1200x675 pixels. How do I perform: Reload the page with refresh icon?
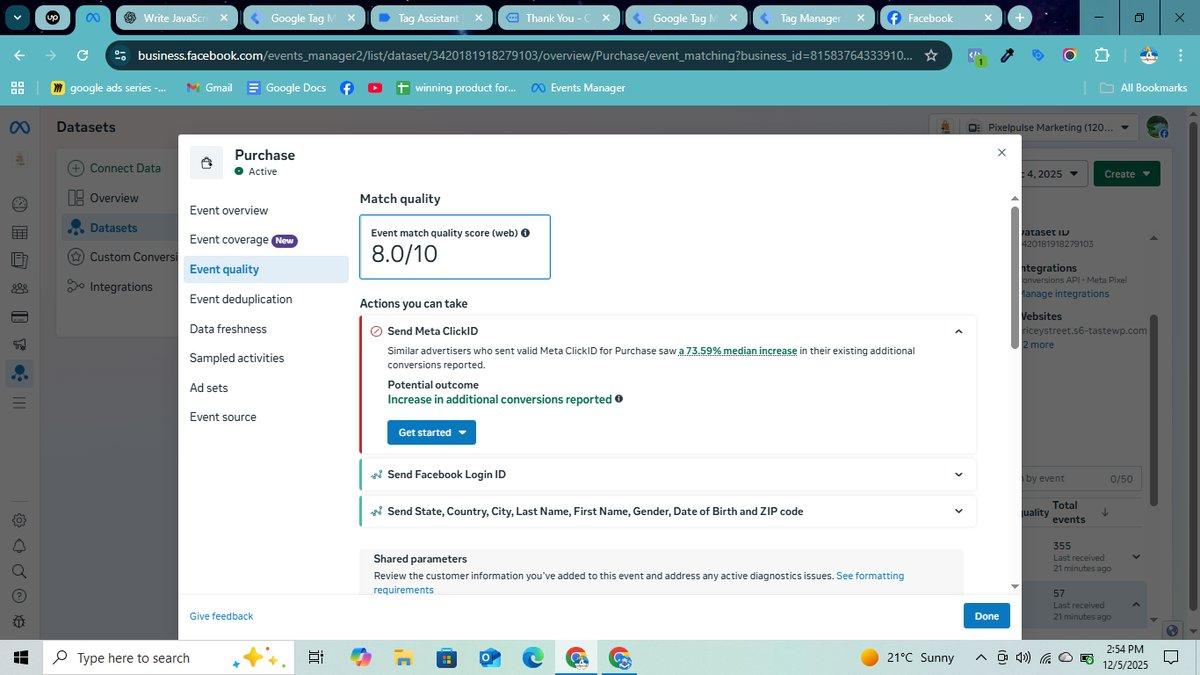pos(82,55)
